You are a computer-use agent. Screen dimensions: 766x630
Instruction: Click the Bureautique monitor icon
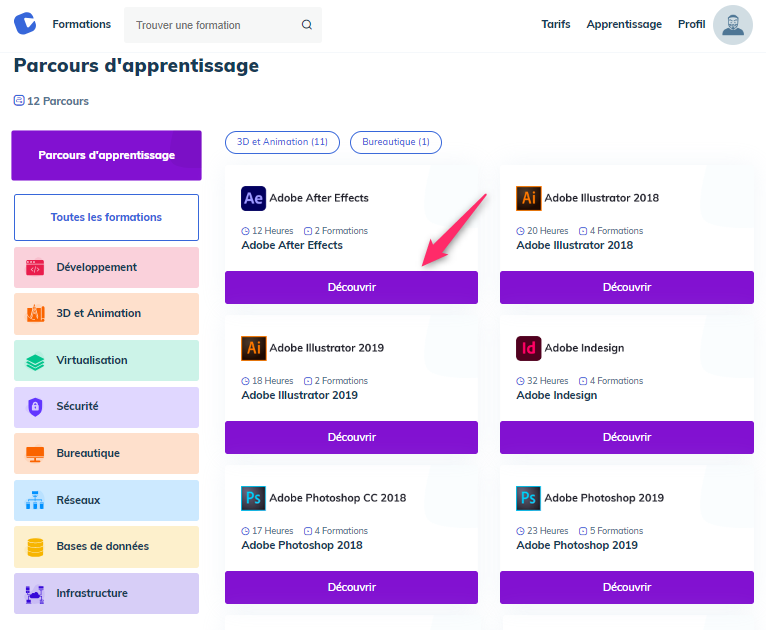pyautogui.click(x=35, y=454)
